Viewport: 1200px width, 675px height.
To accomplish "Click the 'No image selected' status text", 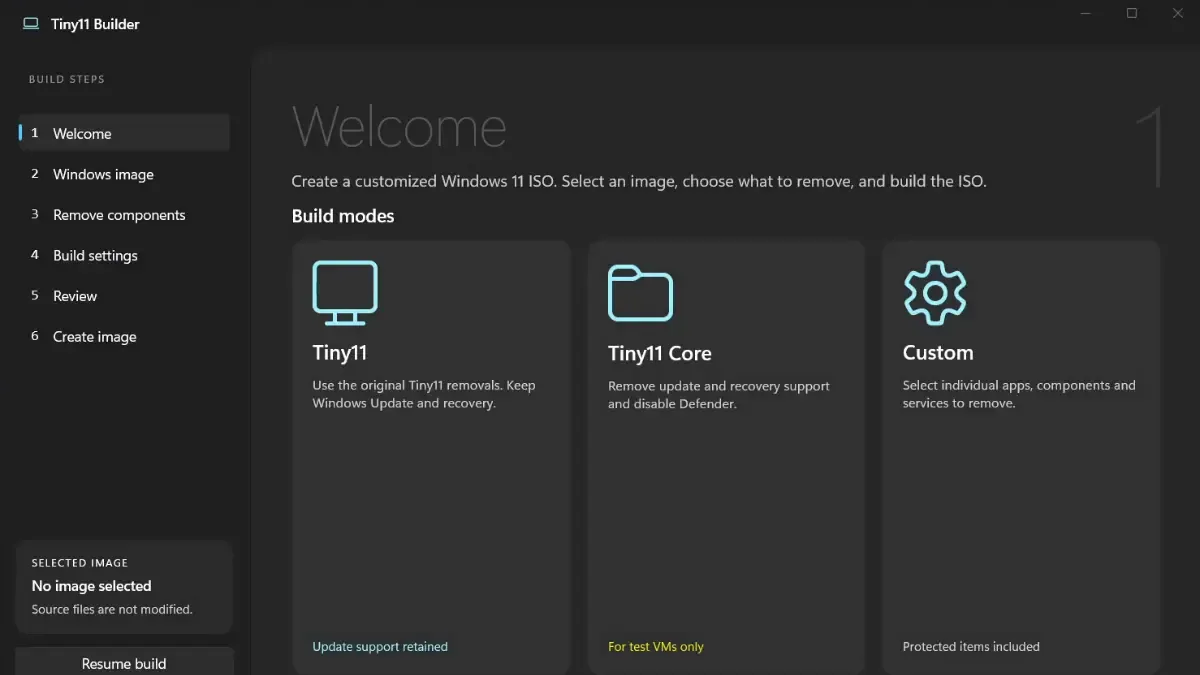I will 91,586.
